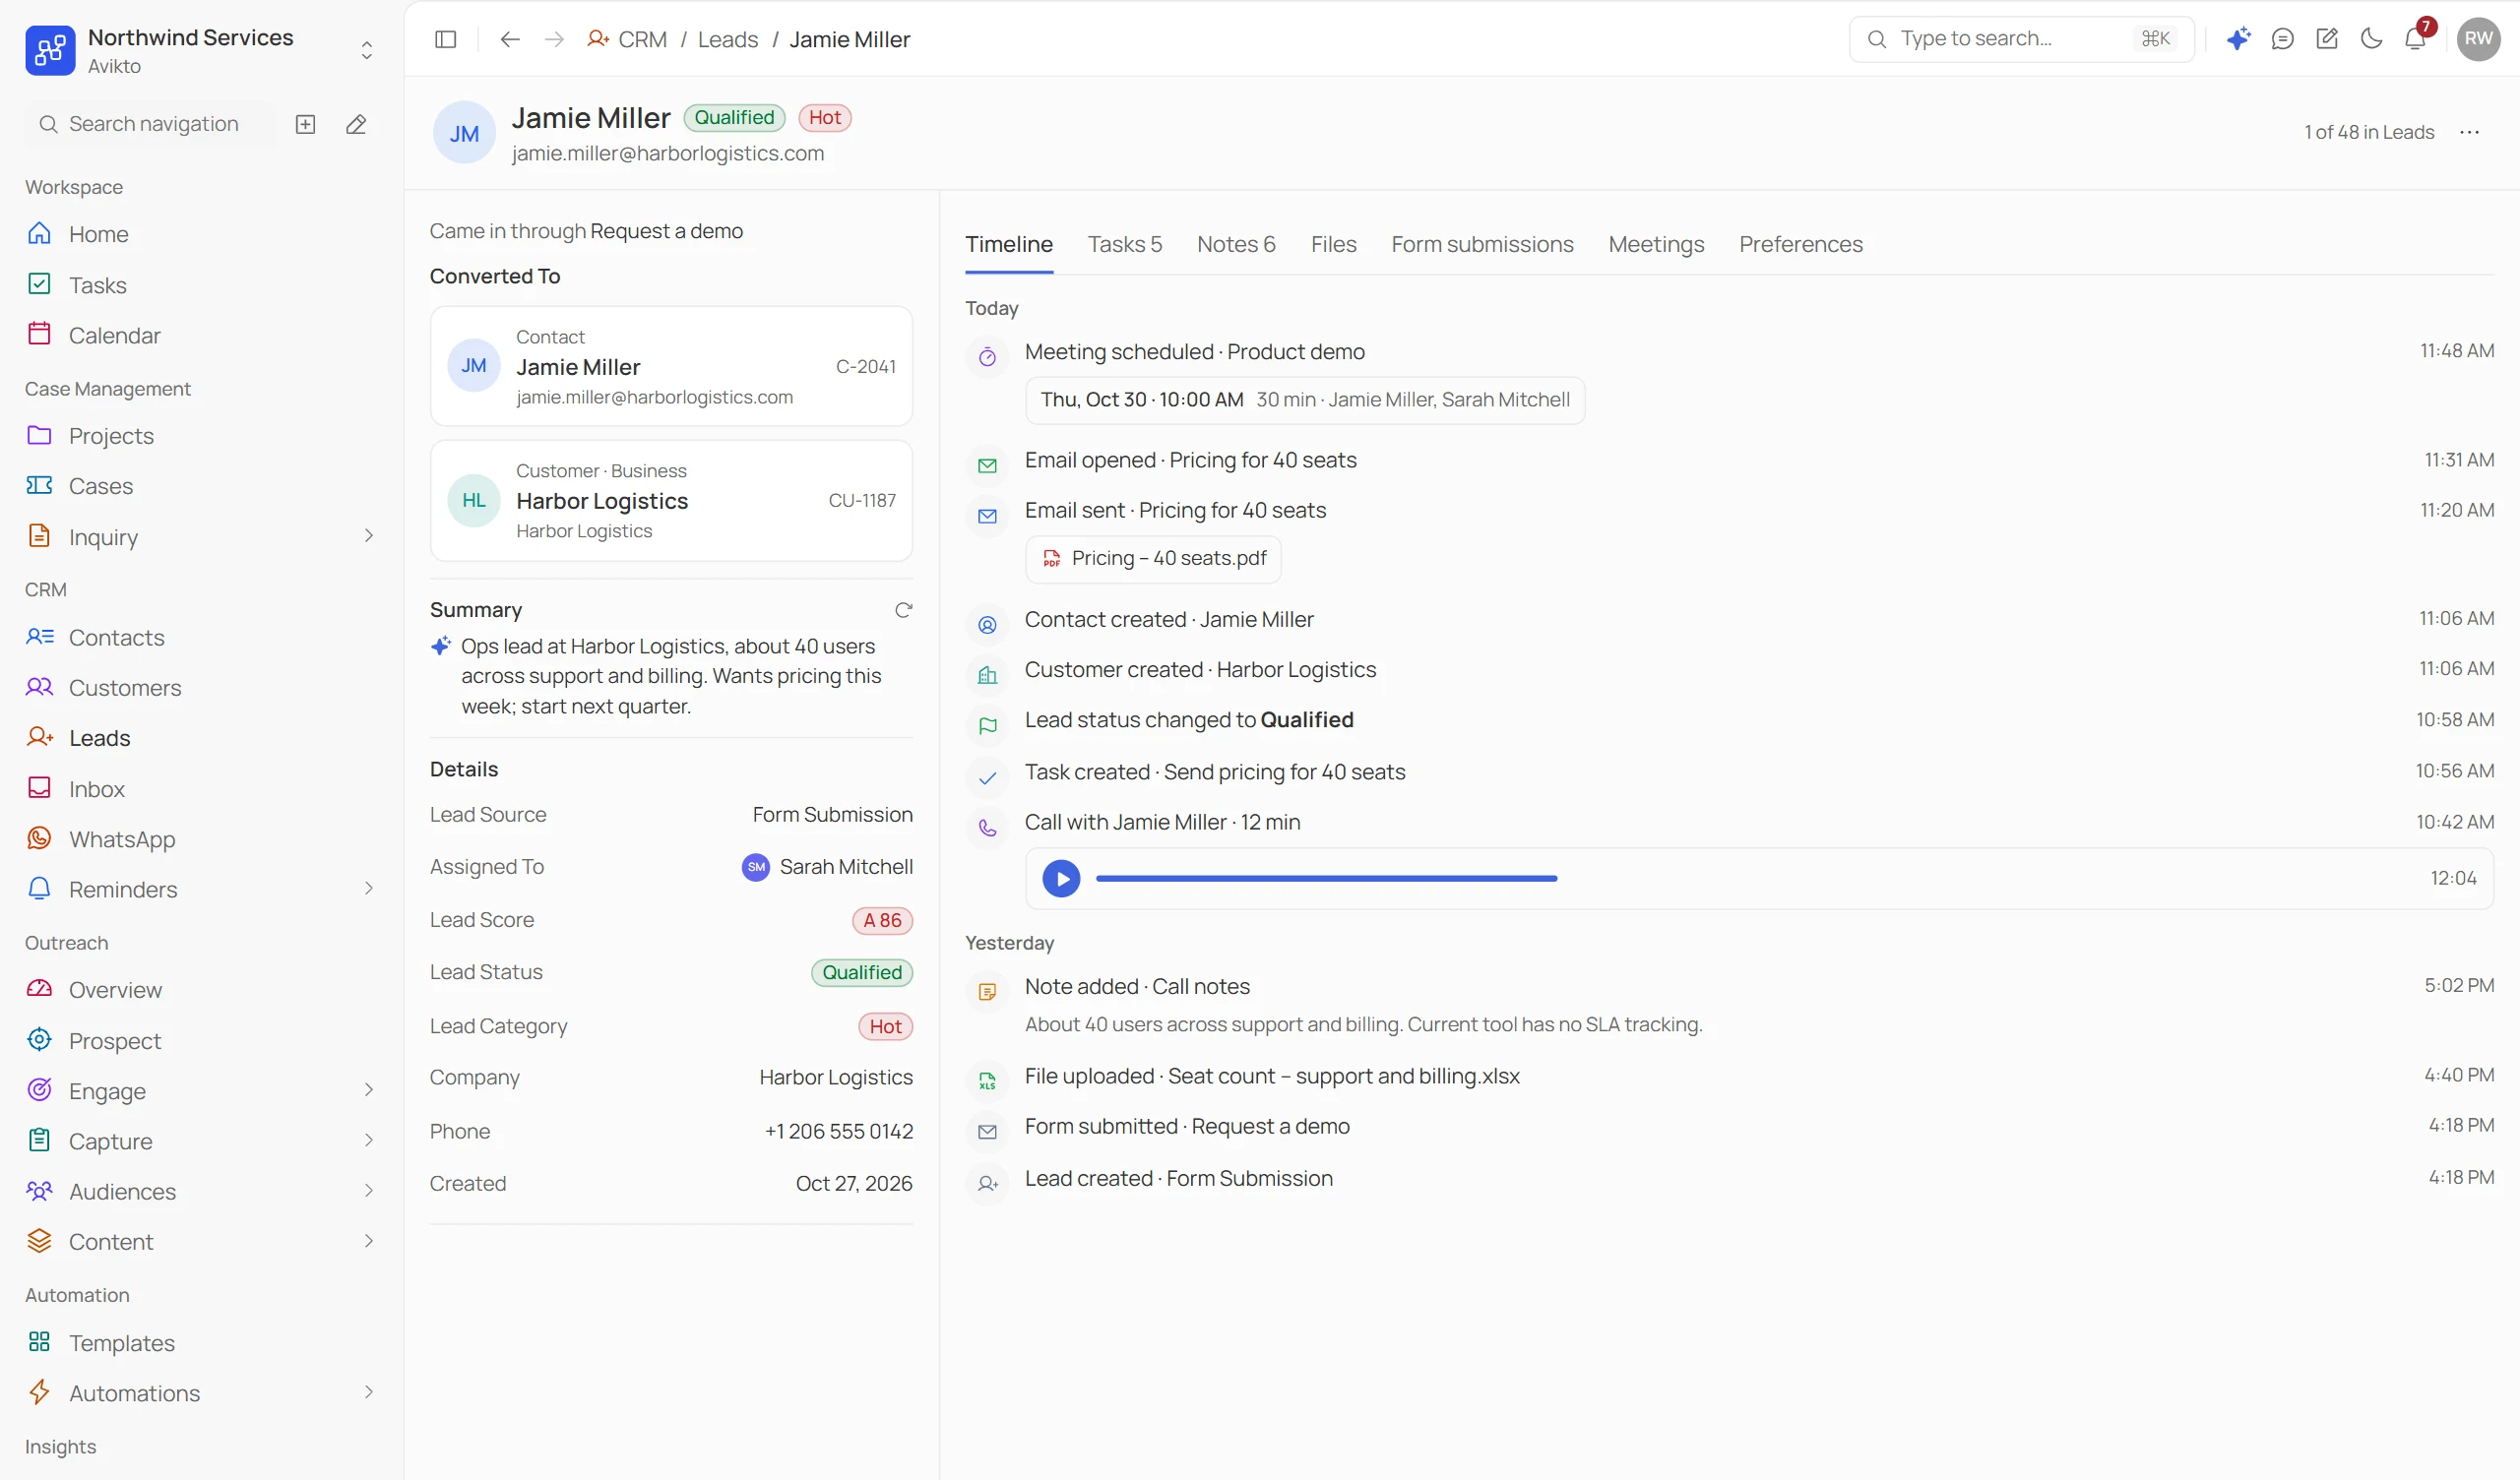Click the add panel icon beside navigation search
The height and width of the screenshot is (1480, 2520).
point(306,124)
